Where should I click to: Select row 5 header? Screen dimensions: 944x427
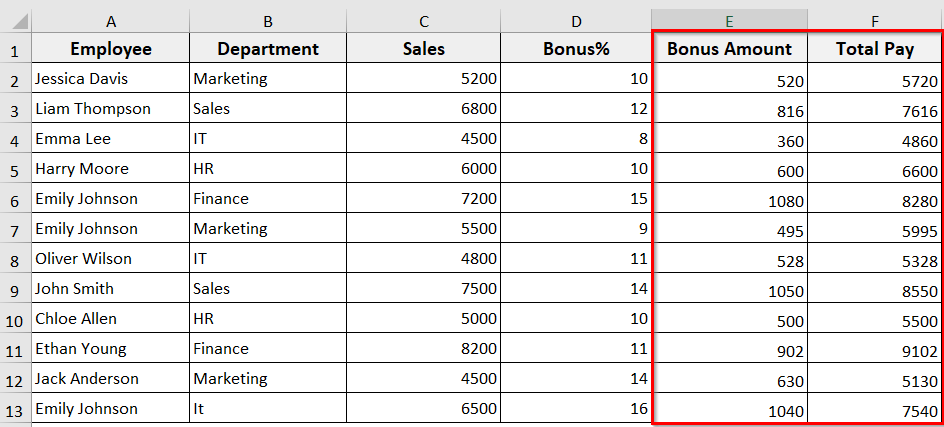tap(16, 169)
